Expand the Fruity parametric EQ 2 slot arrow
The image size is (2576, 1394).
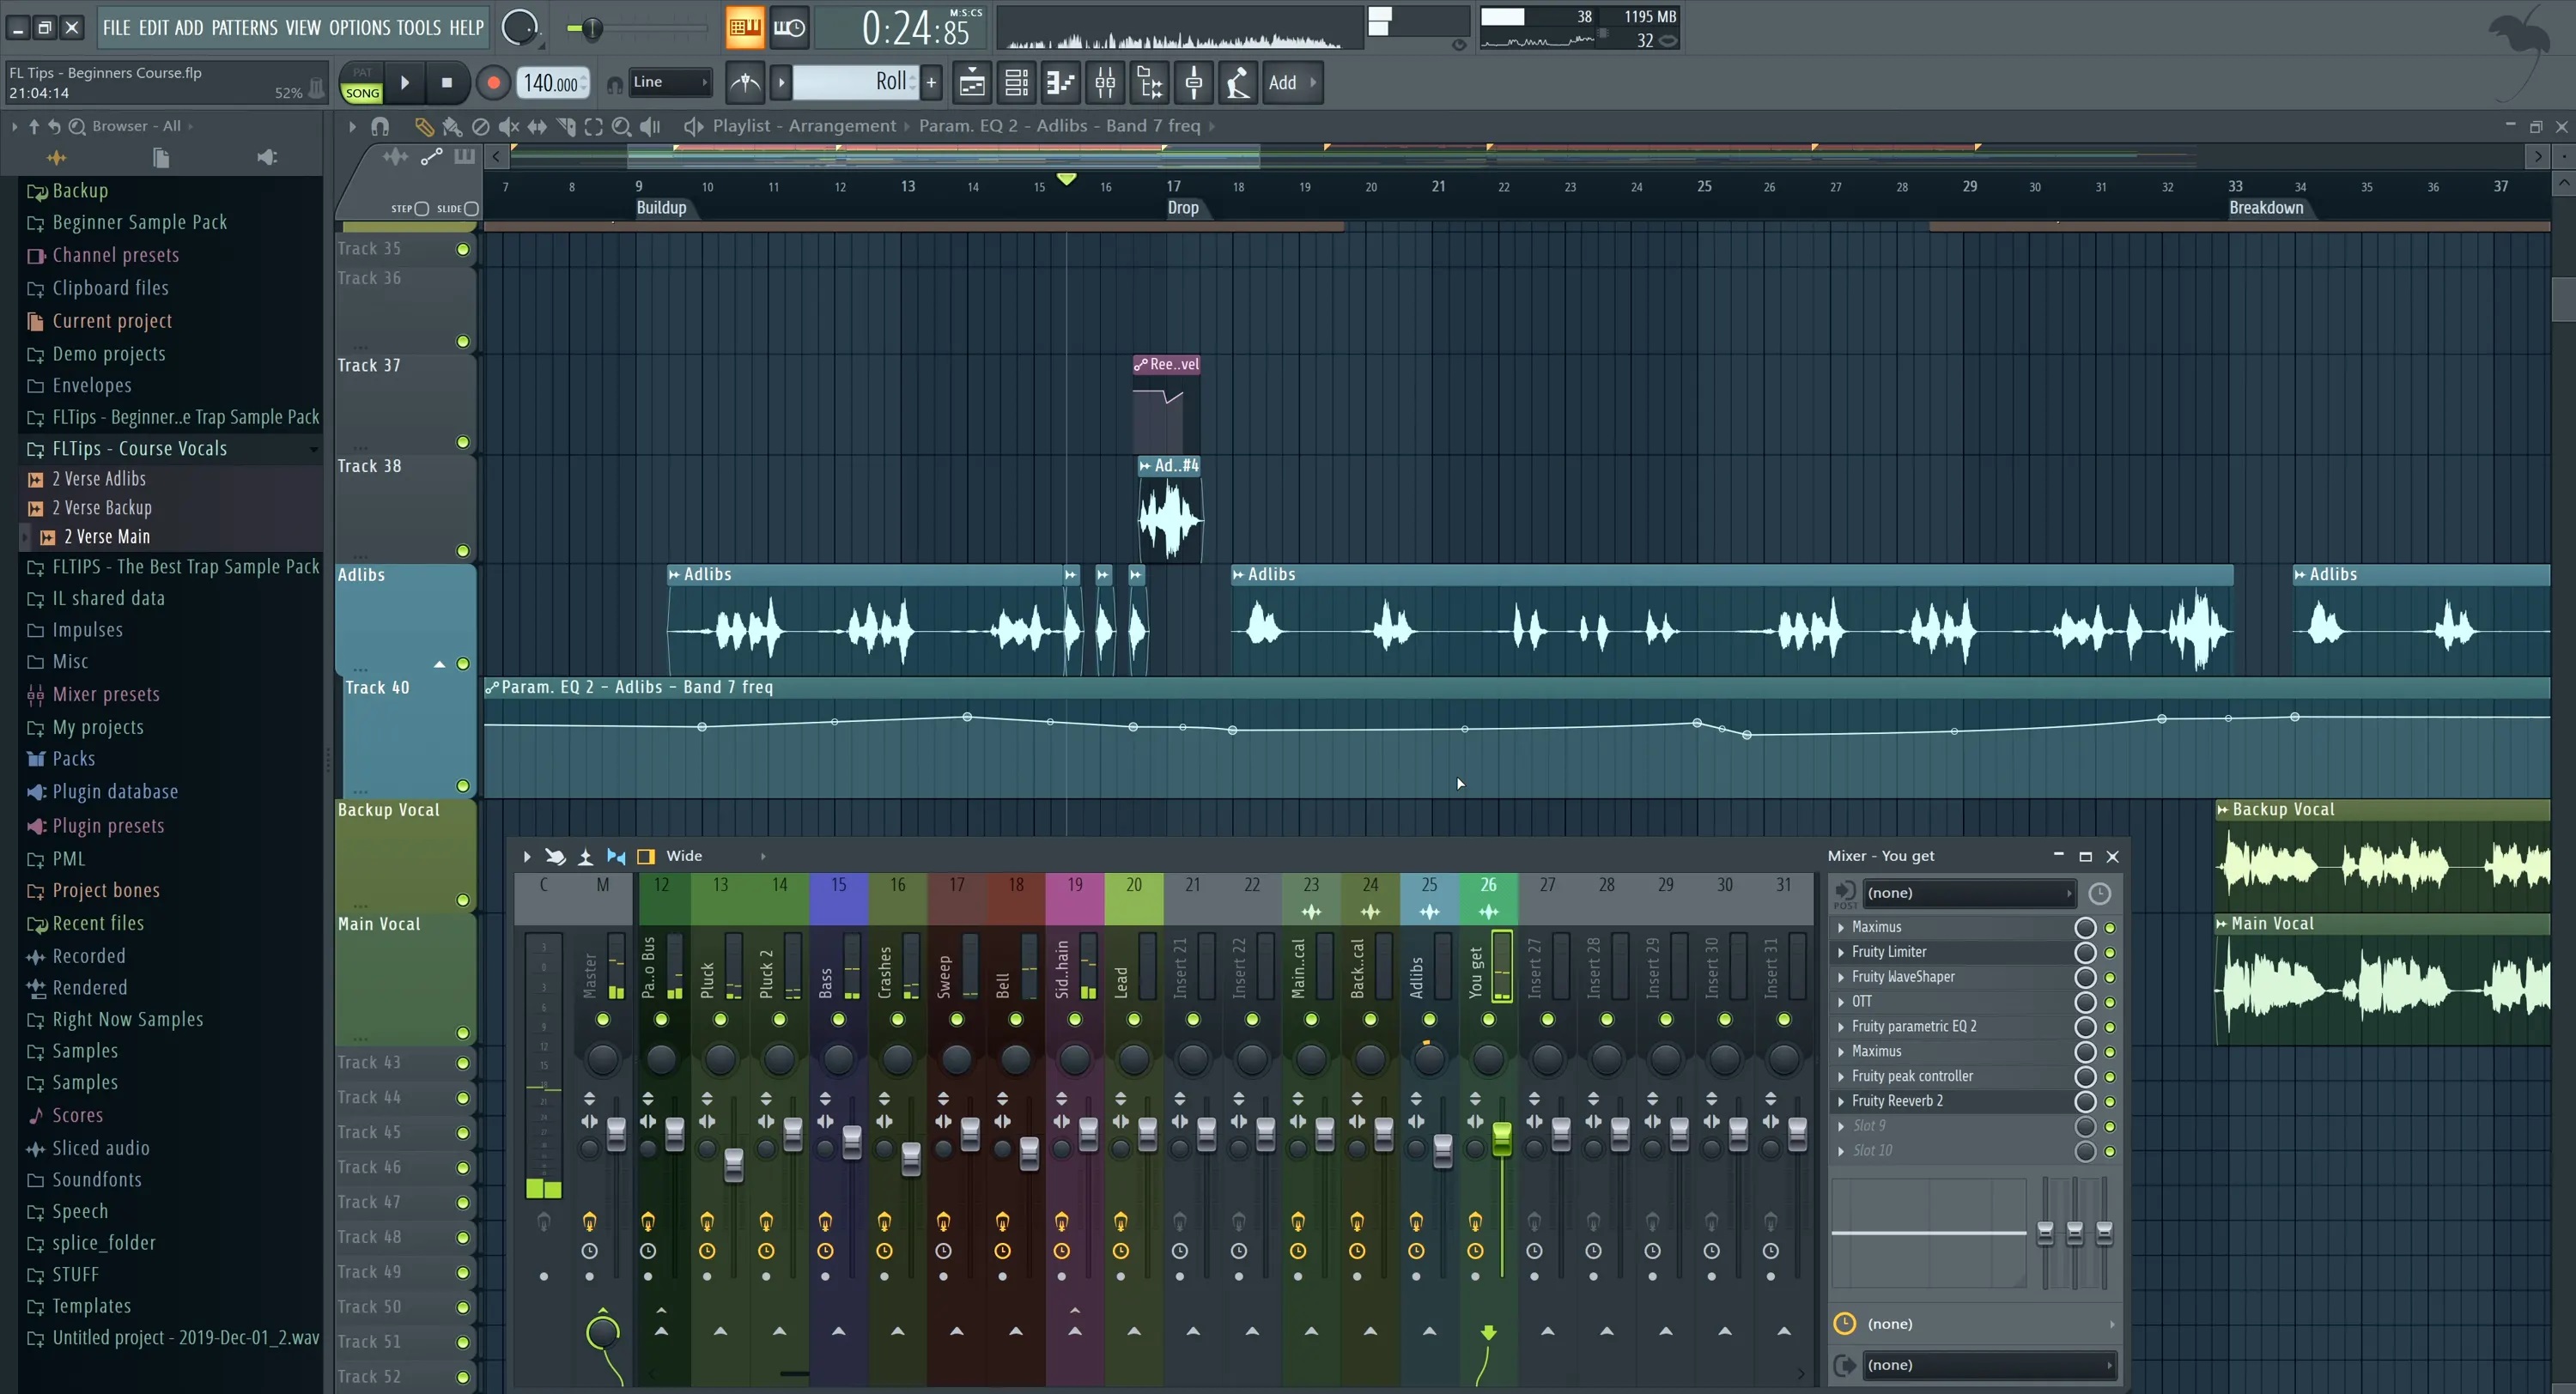tap(1841, 1027)
